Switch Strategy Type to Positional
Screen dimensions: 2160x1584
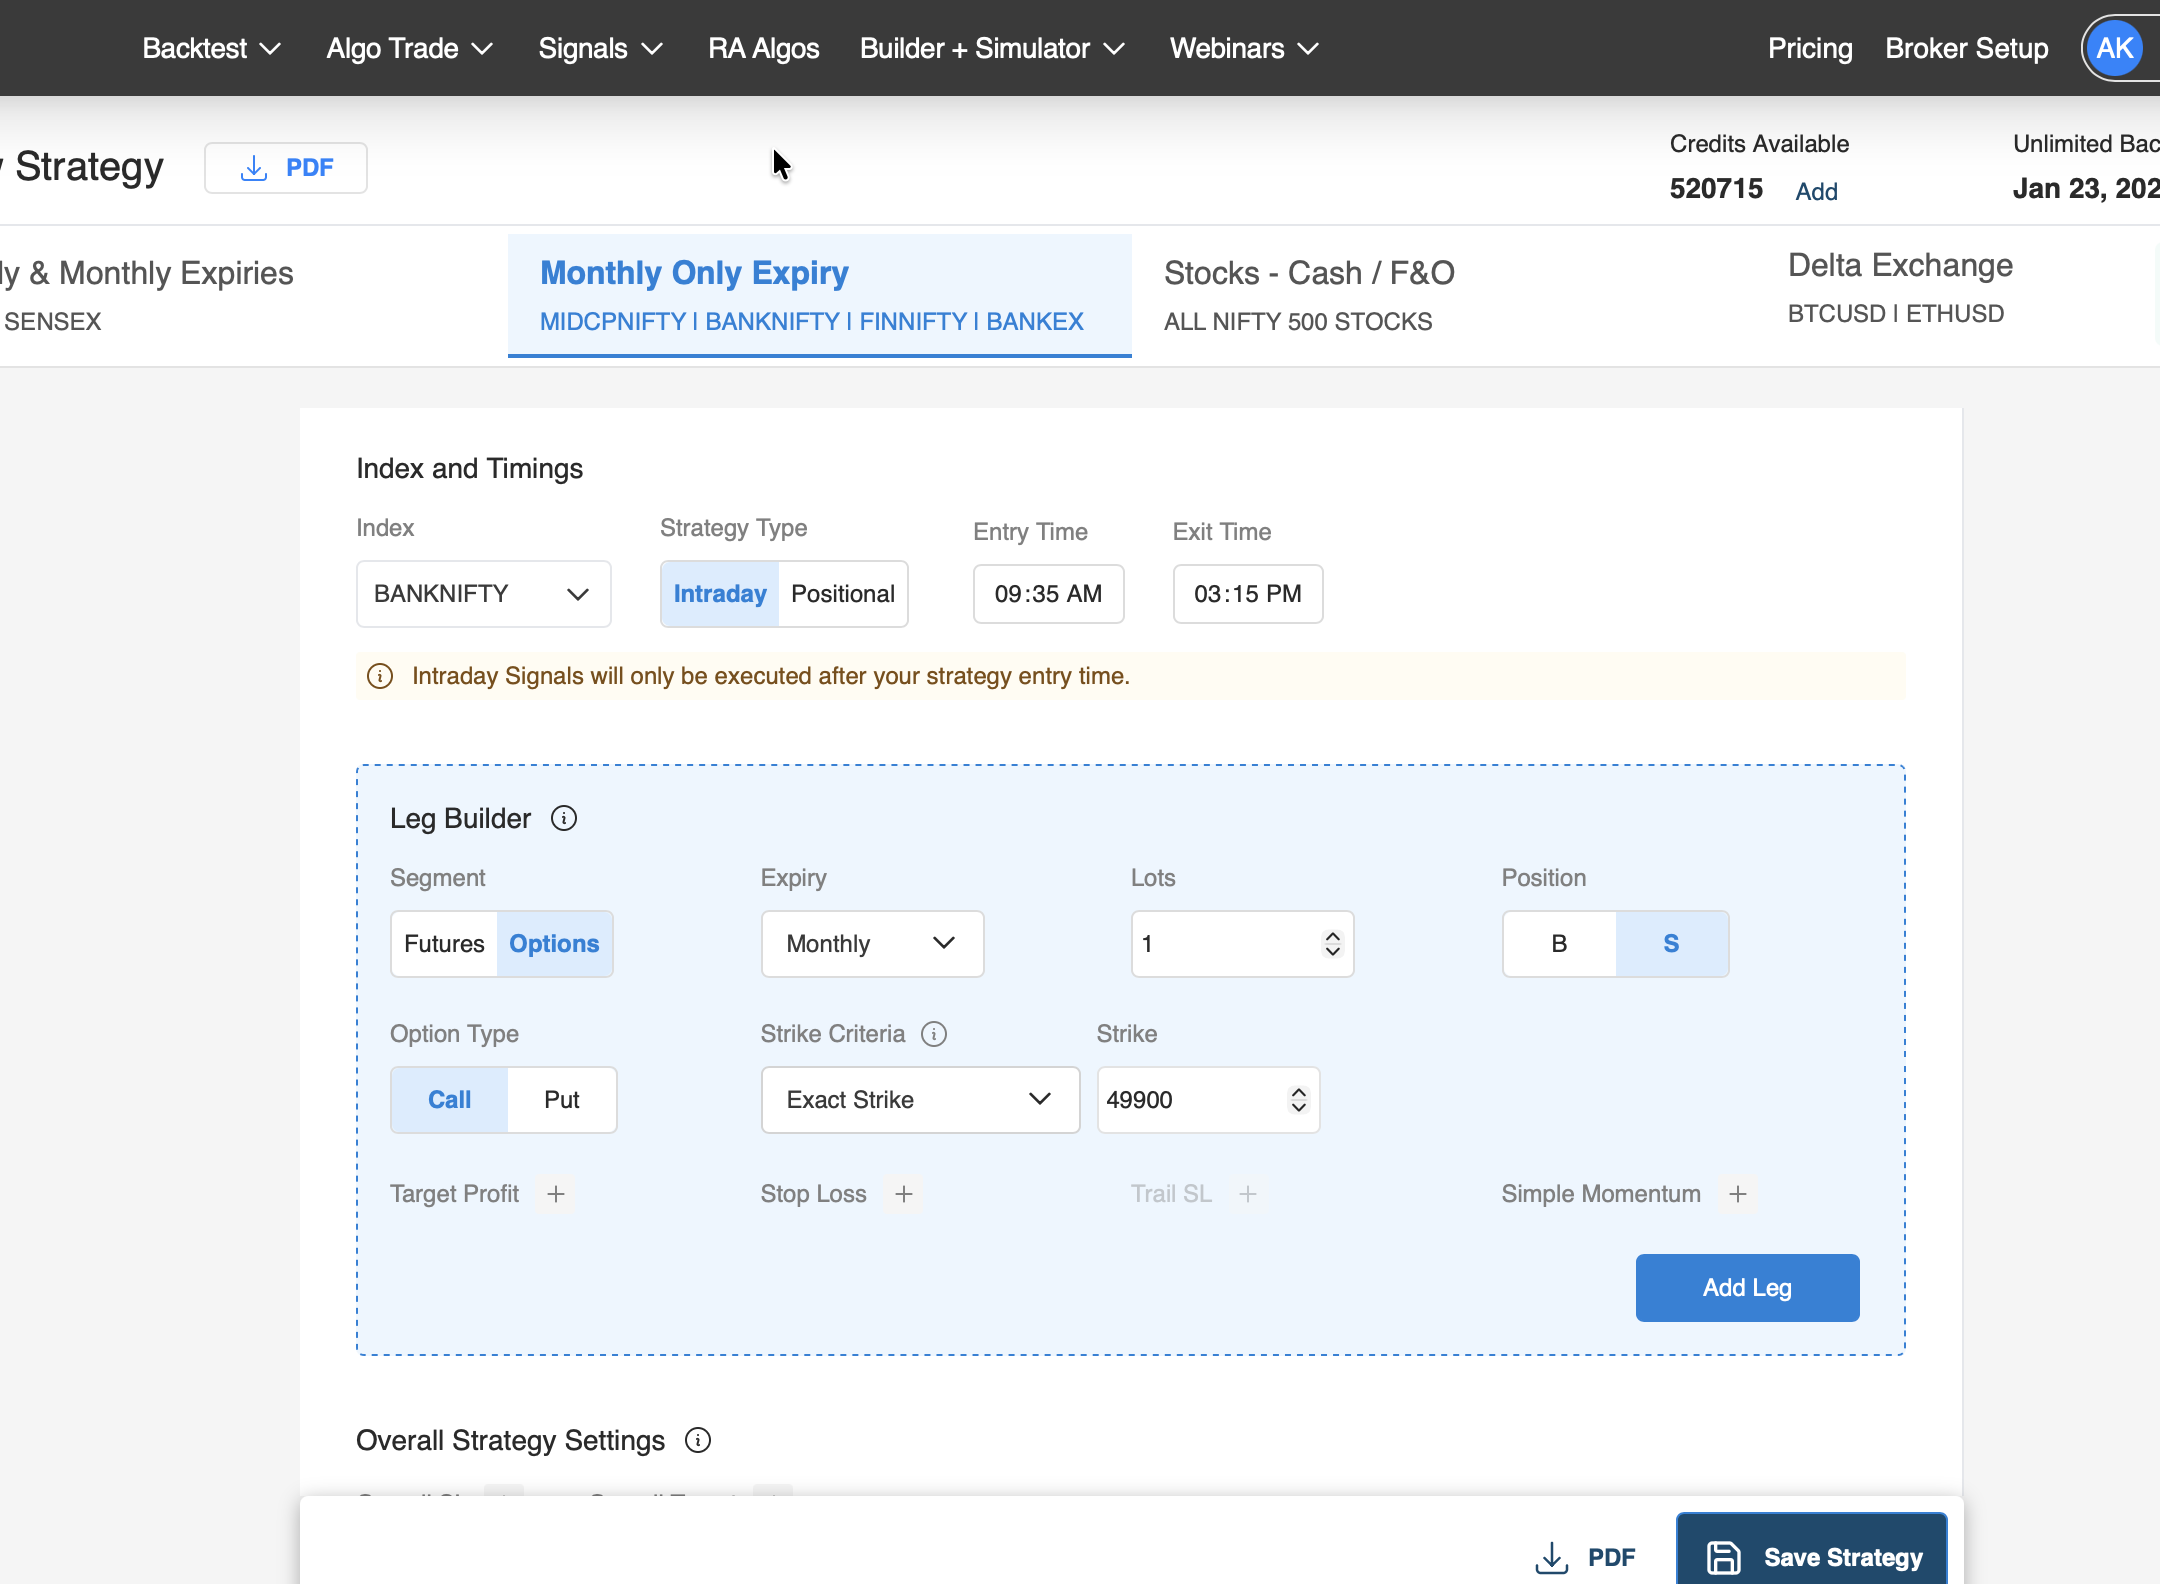click(x=842, y=594)
